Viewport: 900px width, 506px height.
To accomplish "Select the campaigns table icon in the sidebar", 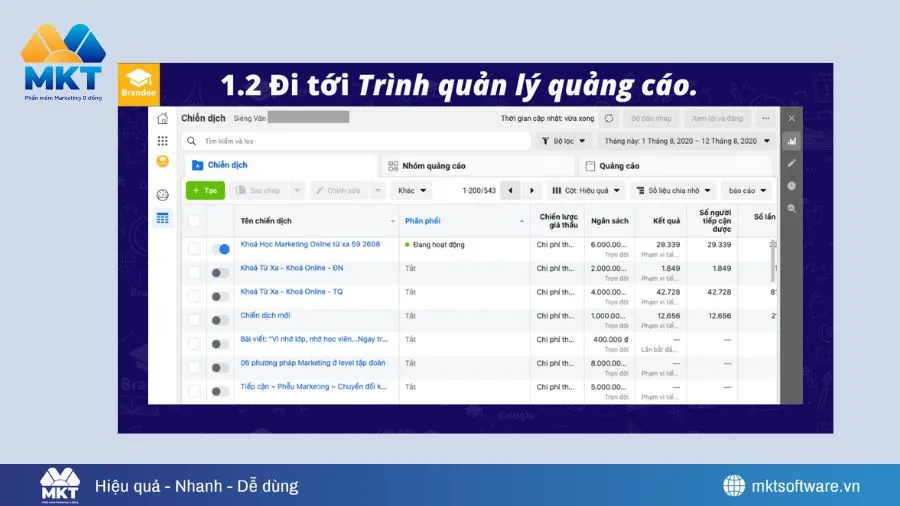I will click(162, 218).
